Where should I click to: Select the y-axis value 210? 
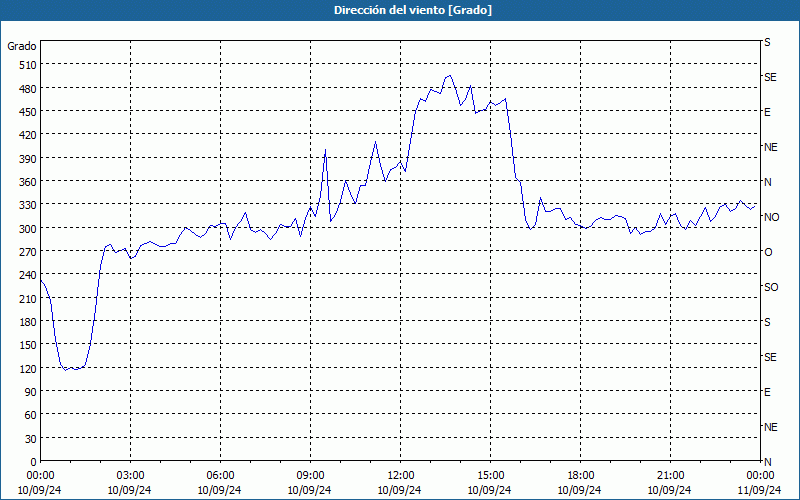(29, 298)
